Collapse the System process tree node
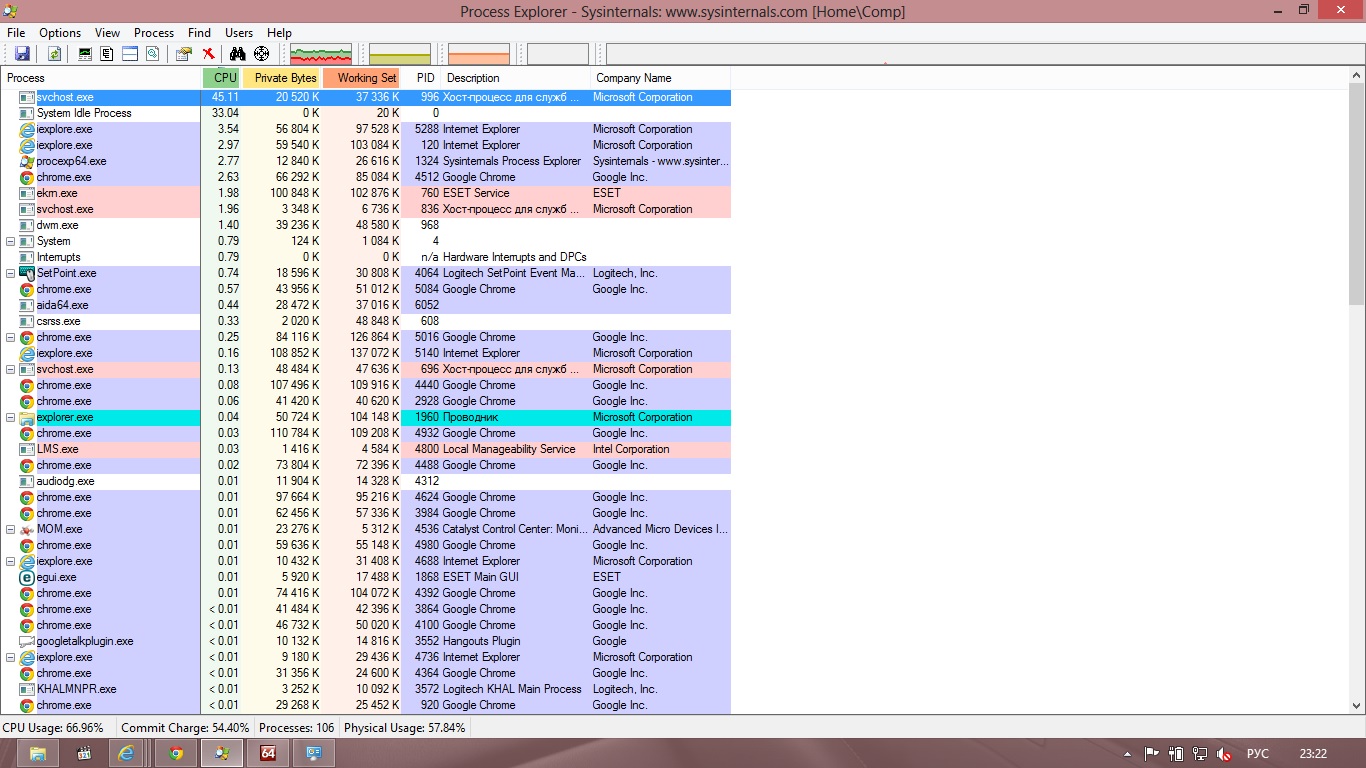The height and width of the screenshot is (768, 1366). (11, 241)
